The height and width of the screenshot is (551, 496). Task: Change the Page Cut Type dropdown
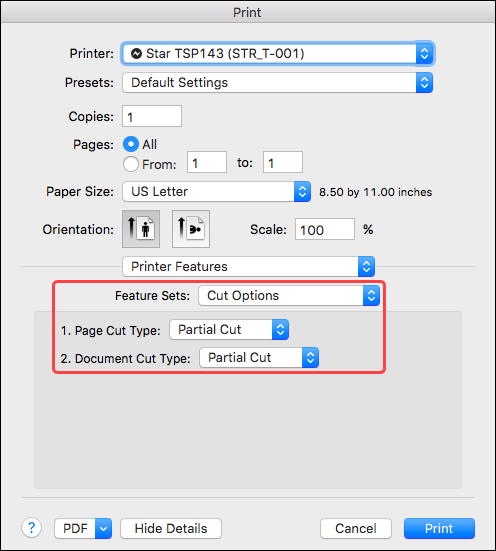[229, 330]
